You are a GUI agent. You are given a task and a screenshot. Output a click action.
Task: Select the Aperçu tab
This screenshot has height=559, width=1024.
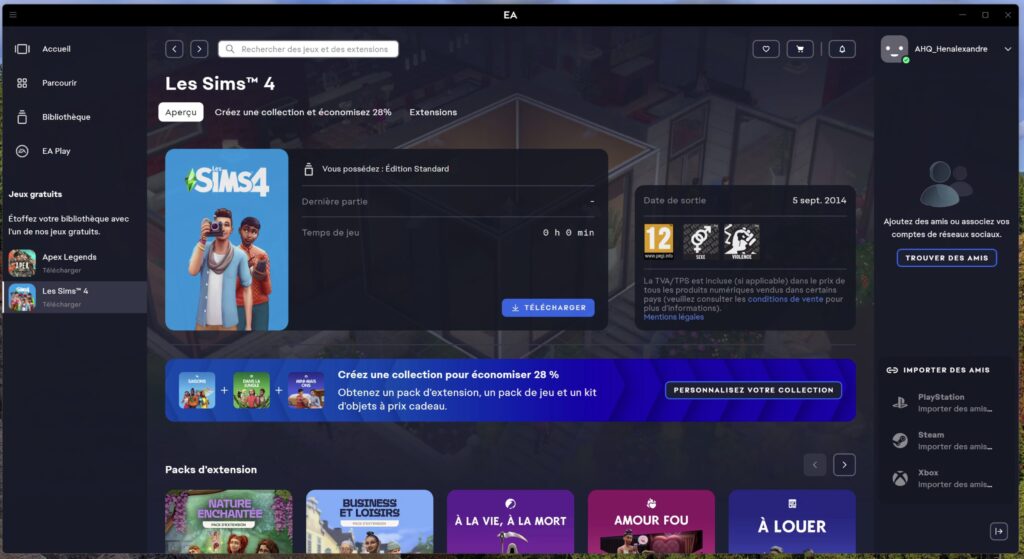pos(181,112)
